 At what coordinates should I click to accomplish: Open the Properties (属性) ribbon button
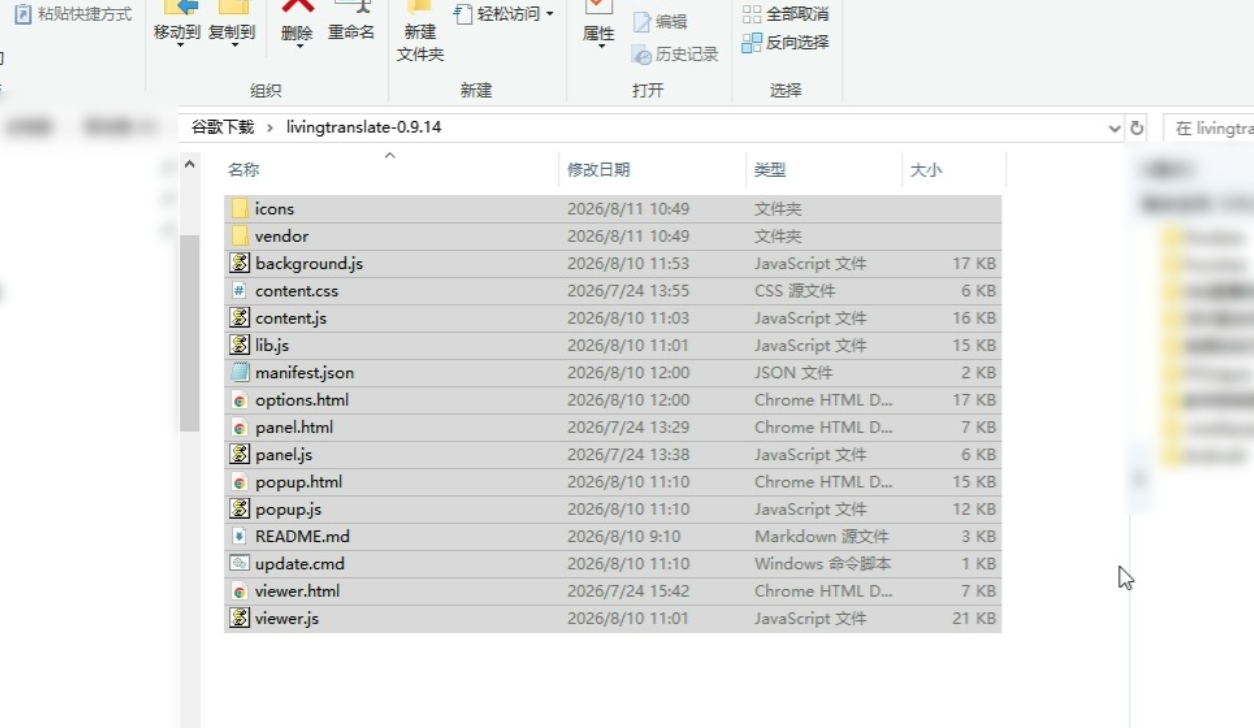[598, 22]
